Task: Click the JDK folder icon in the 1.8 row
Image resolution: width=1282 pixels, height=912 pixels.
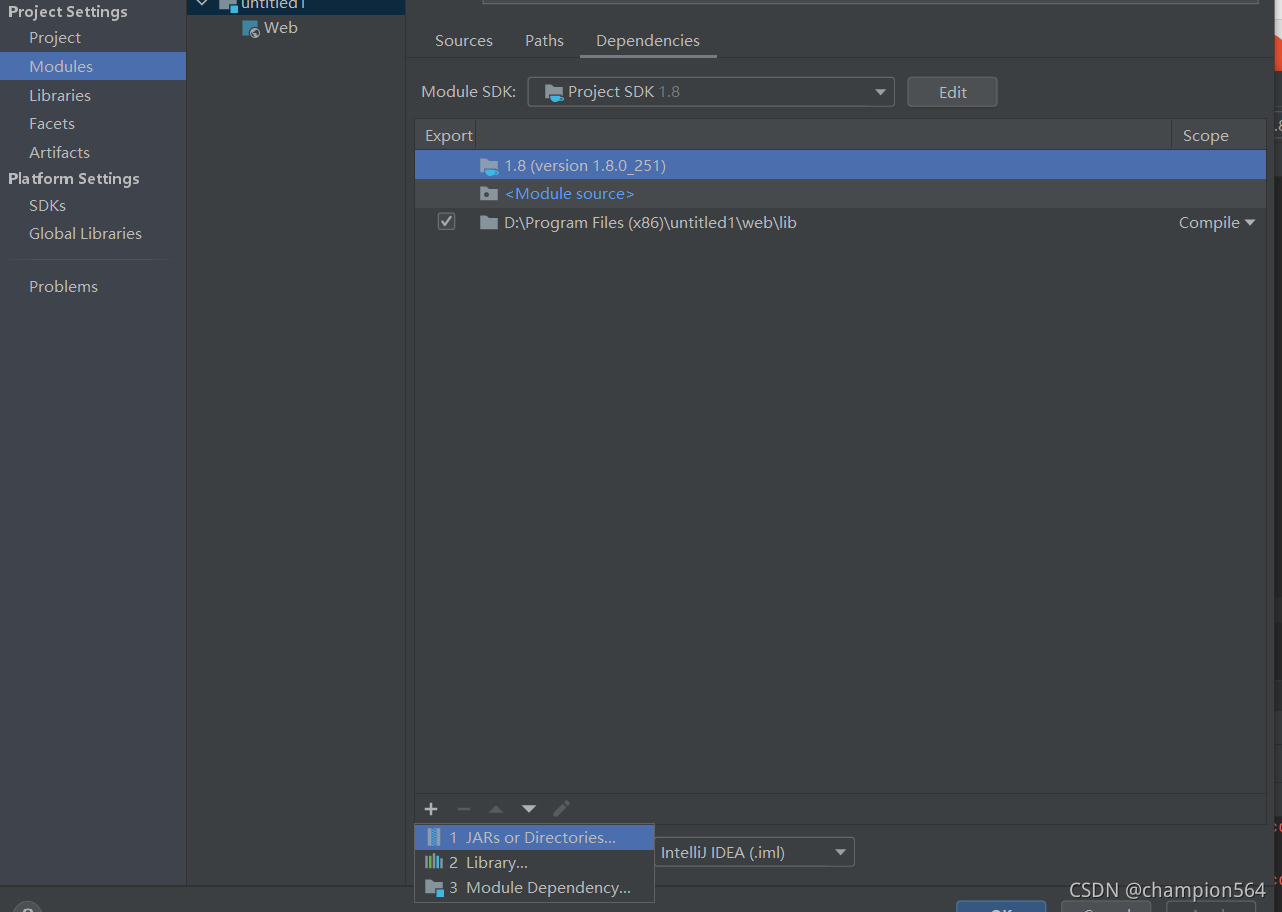Action: pos(488,166)
